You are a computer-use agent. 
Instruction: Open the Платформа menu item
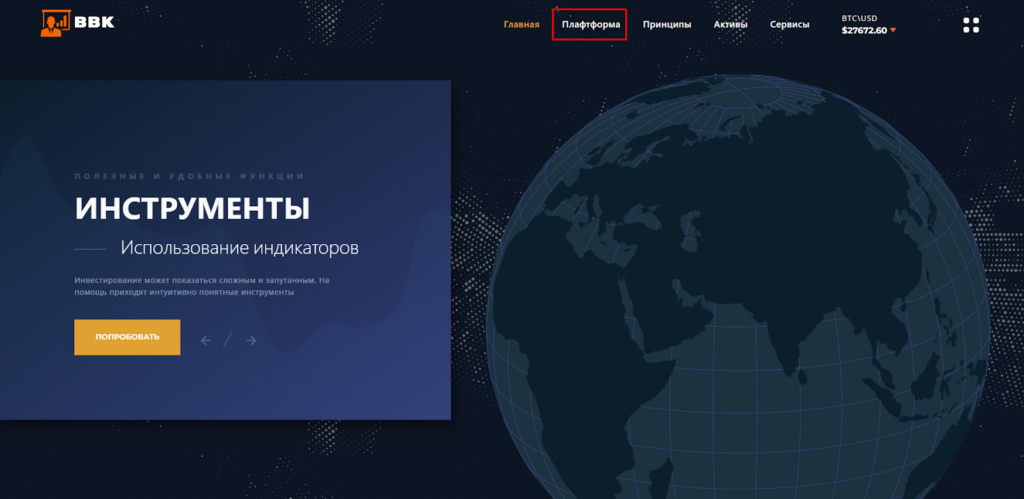[x=591, y=25]
